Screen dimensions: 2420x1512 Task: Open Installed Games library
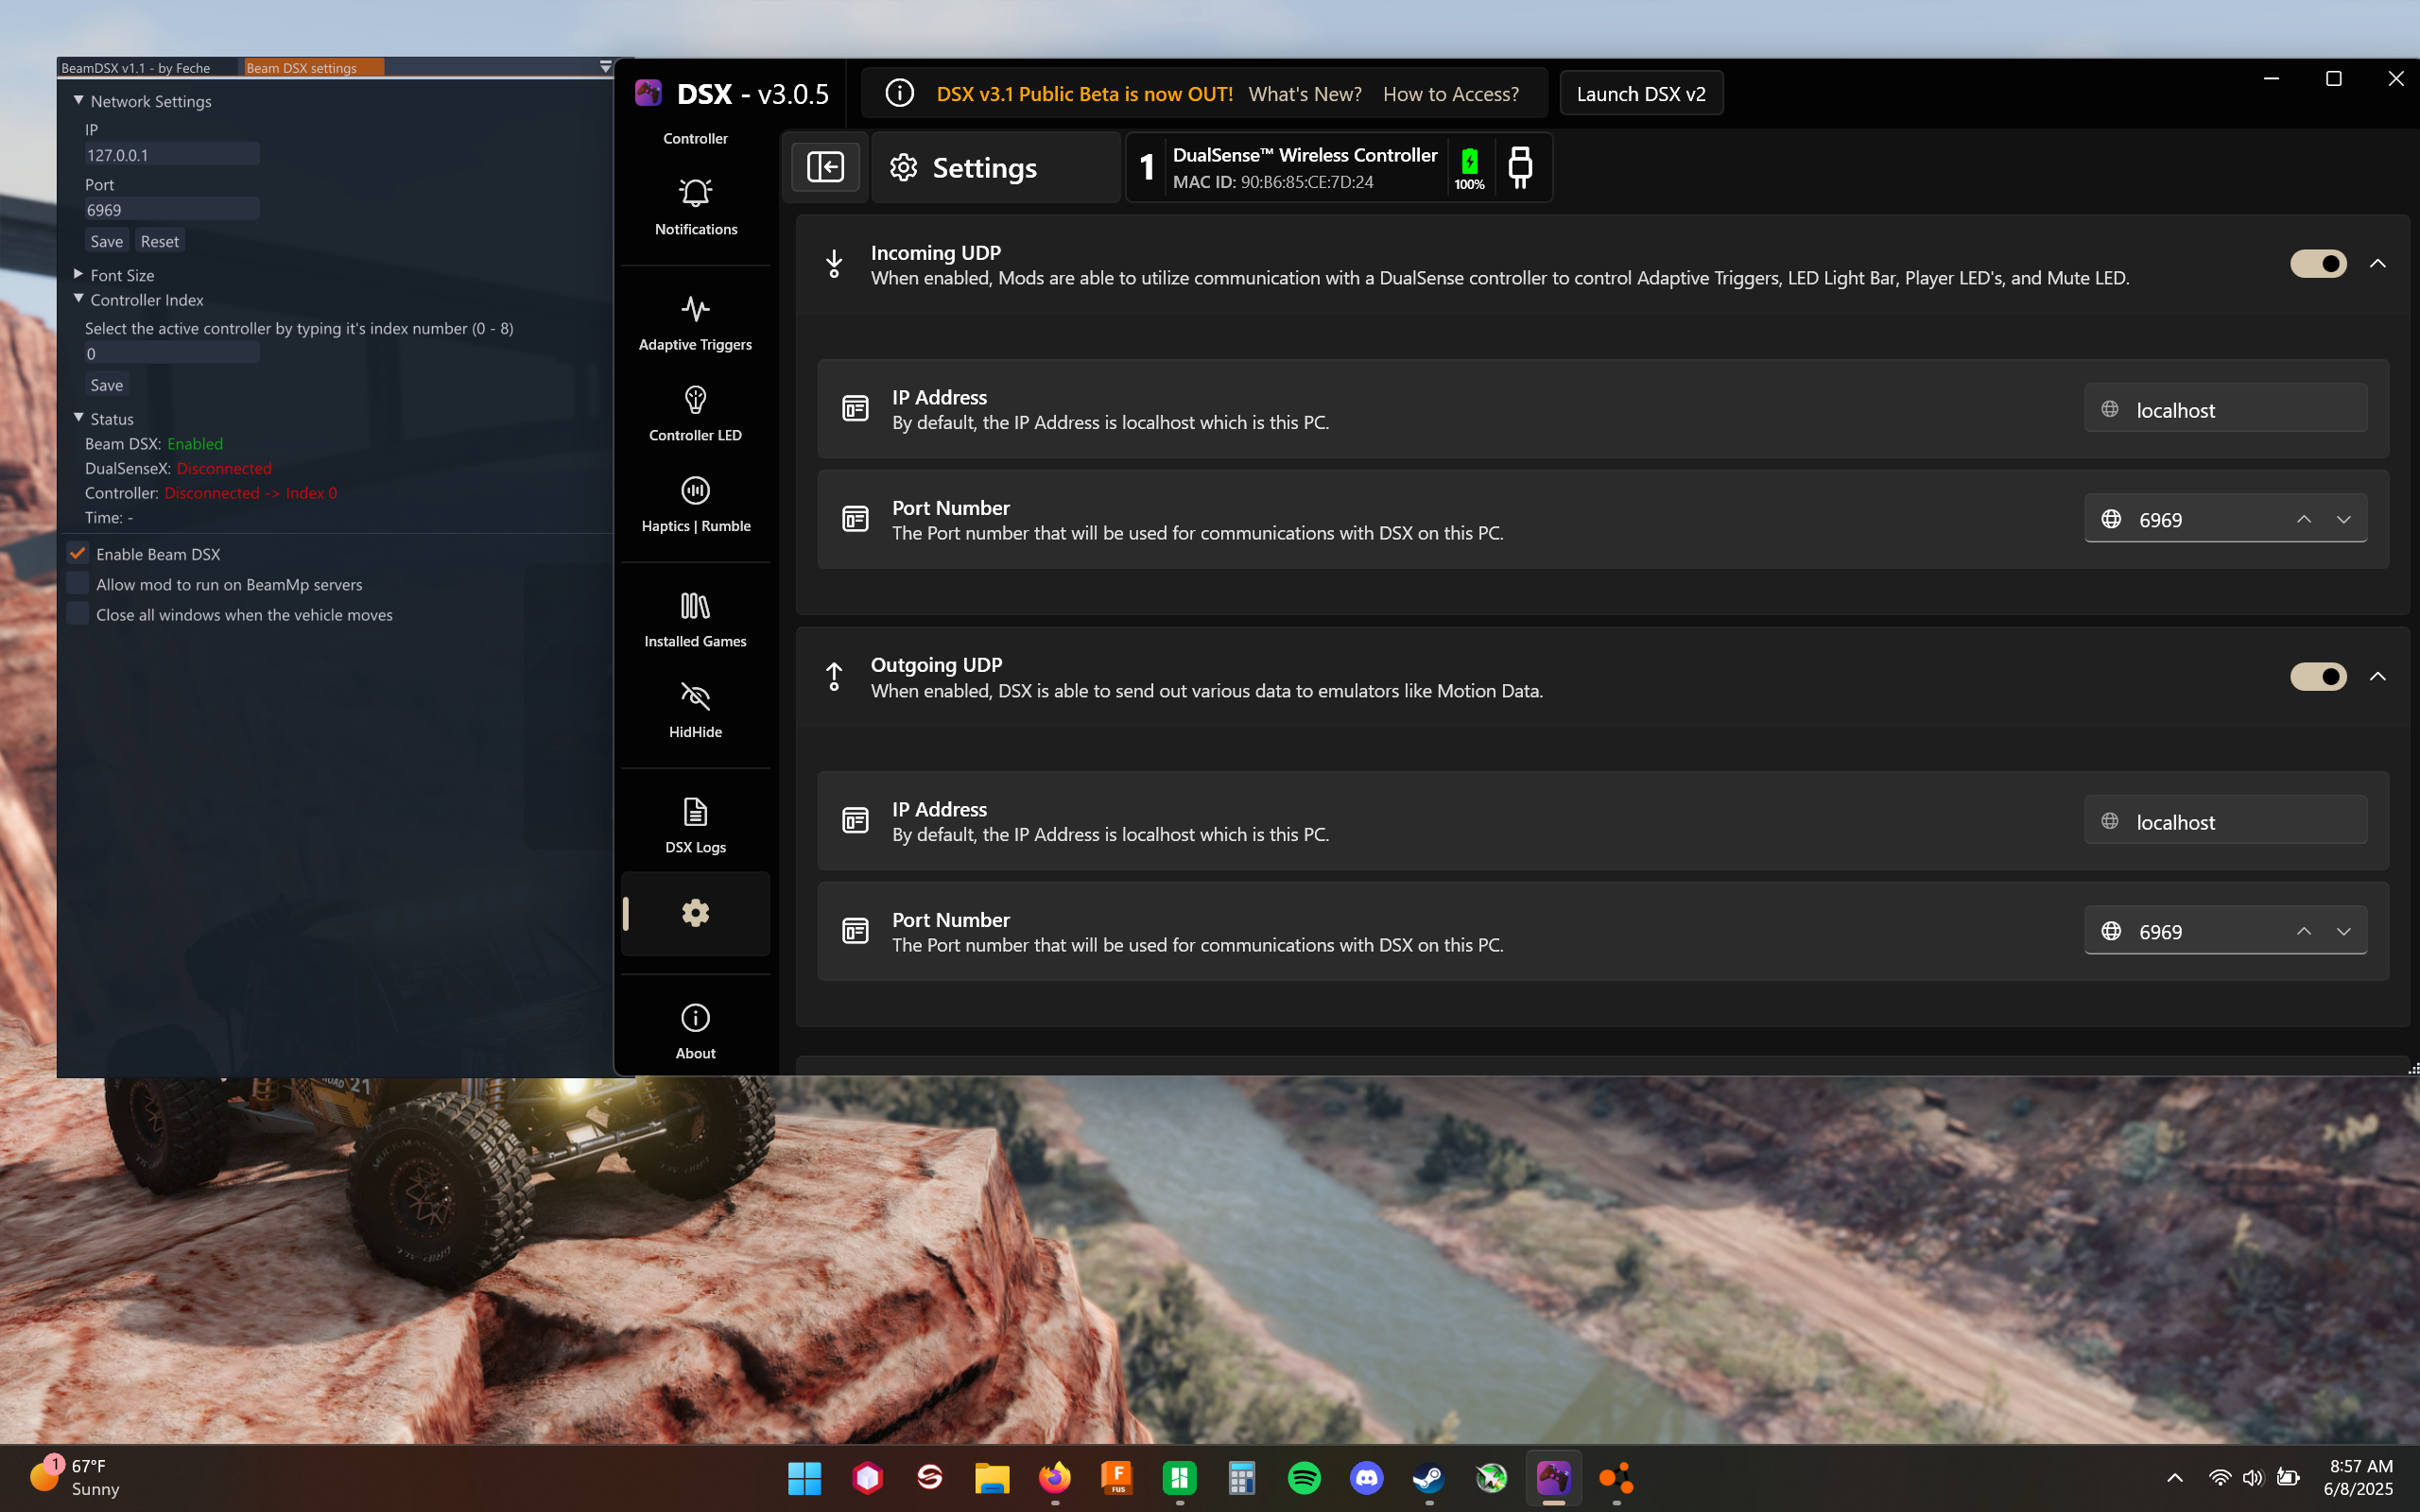coord(695,619)
